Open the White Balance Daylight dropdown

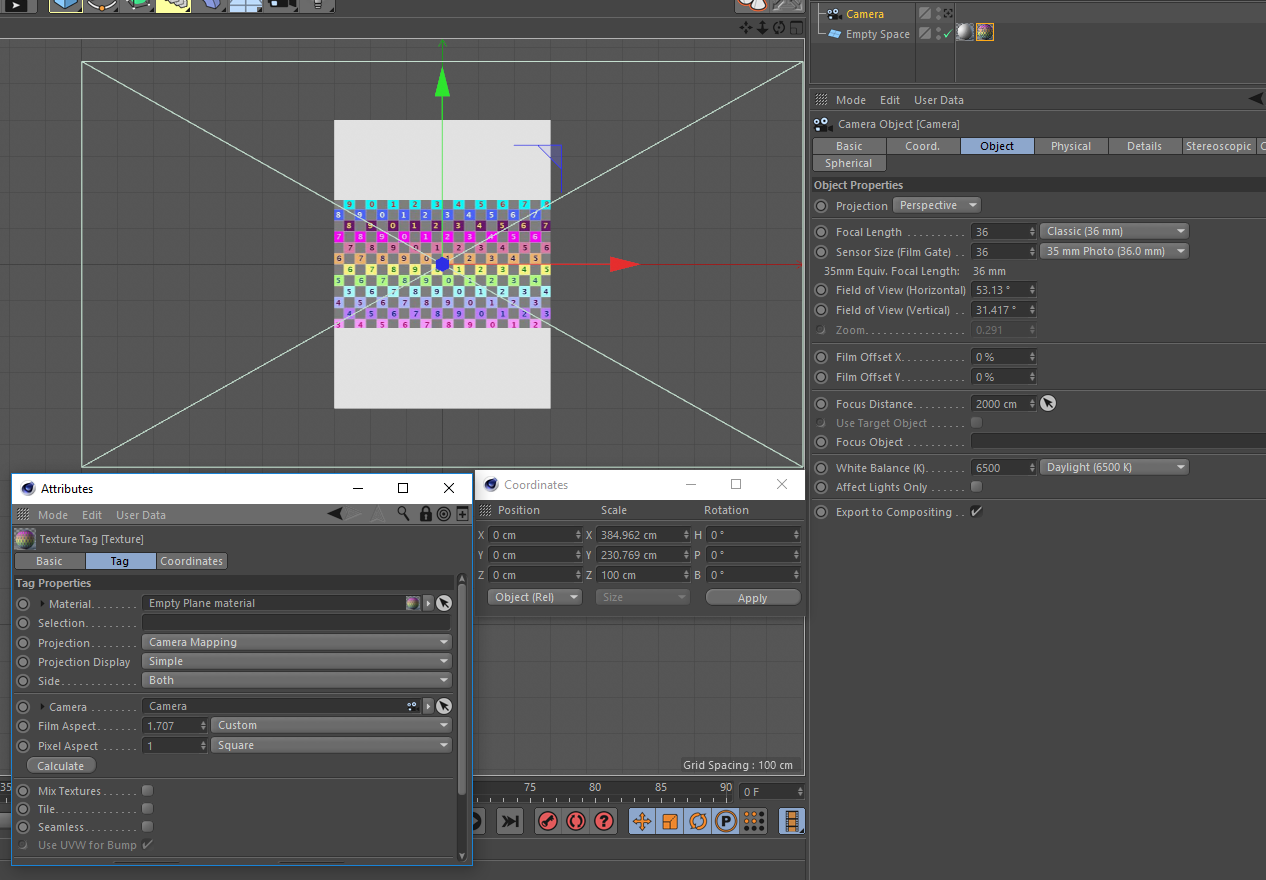(x=1114, y=467)
